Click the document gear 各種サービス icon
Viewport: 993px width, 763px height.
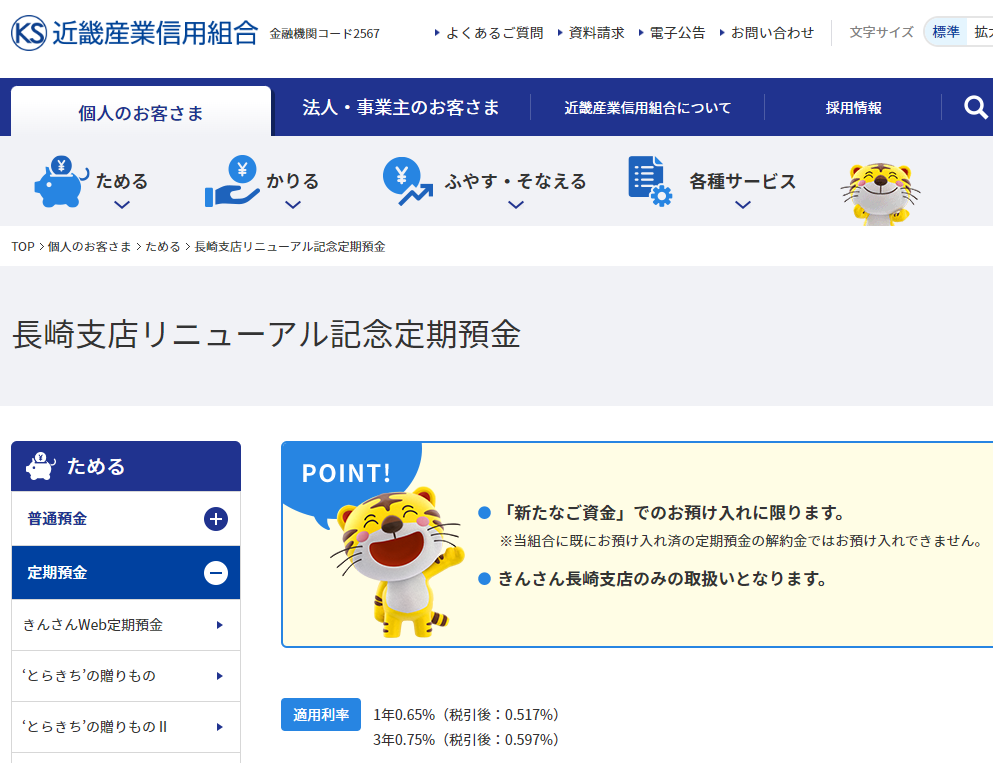(650, 181)
